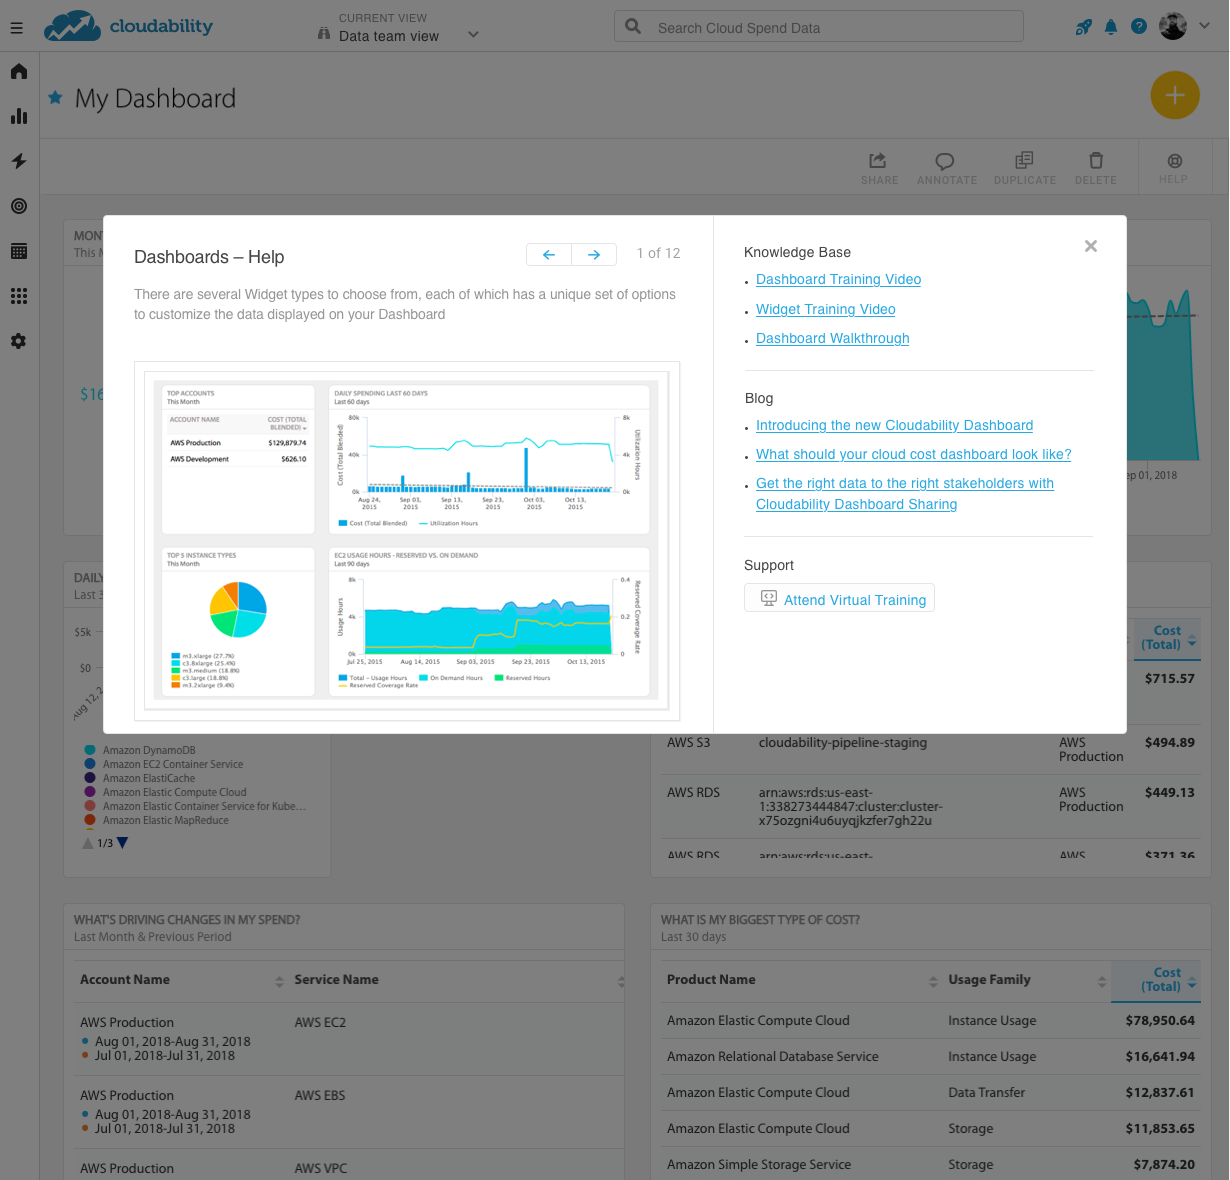The height and width of the screenshot is (1180, 1230).
Task: Open the lightning bolt sidebar icon
Action: point(19,161)
